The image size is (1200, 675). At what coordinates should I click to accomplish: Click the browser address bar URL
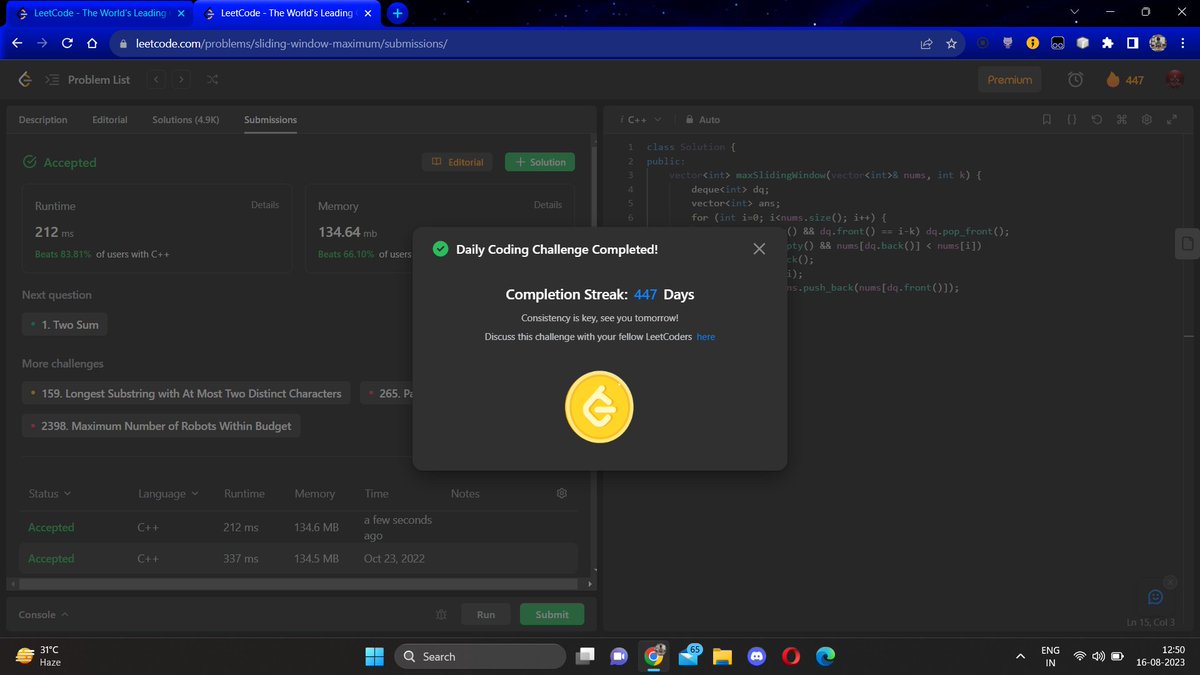[x=291, y=44]
